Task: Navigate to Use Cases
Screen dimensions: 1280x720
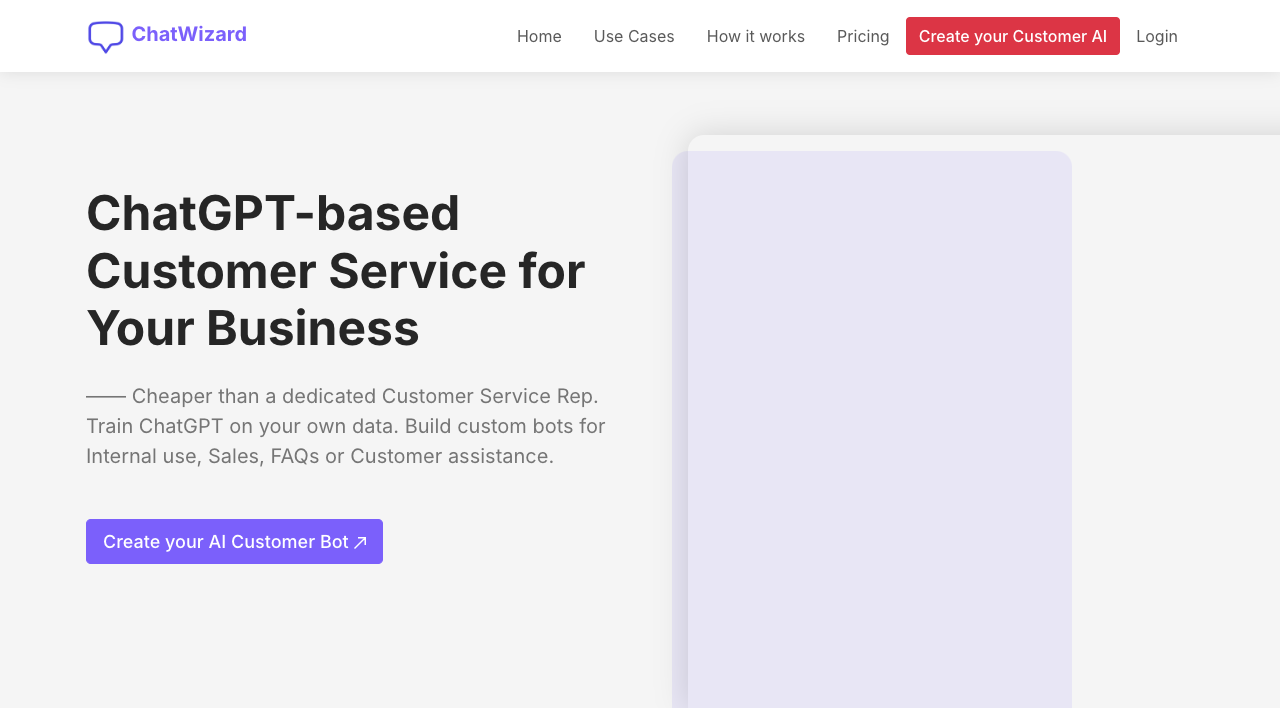Action: click(633, 36)
